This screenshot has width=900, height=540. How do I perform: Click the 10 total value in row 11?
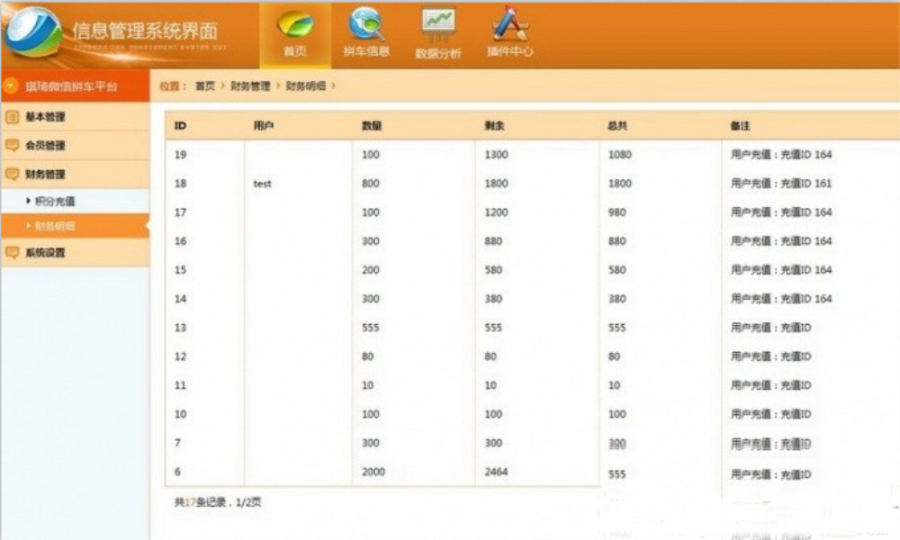tap(614, 385)
